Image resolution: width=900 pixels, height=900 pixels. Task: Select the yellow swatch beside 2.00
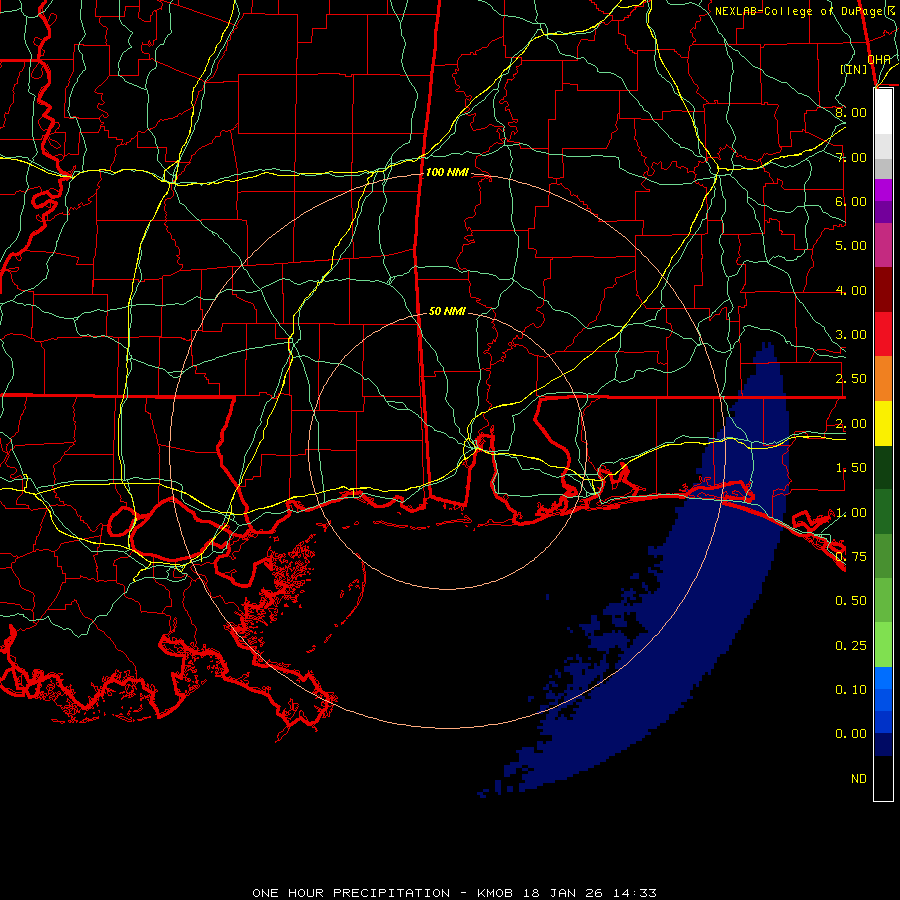coord(883,423)
